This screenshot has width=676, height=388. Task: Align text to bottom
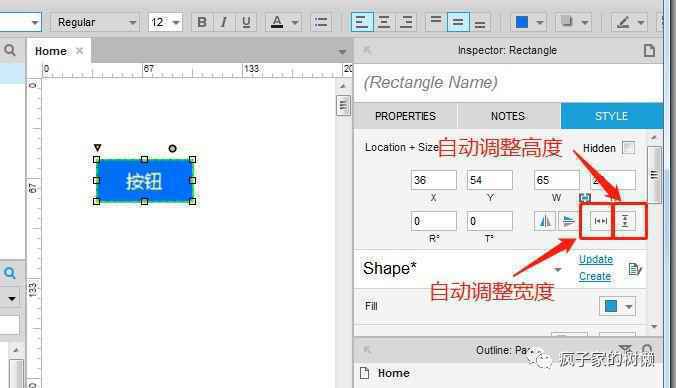click(x=480, y=22)
